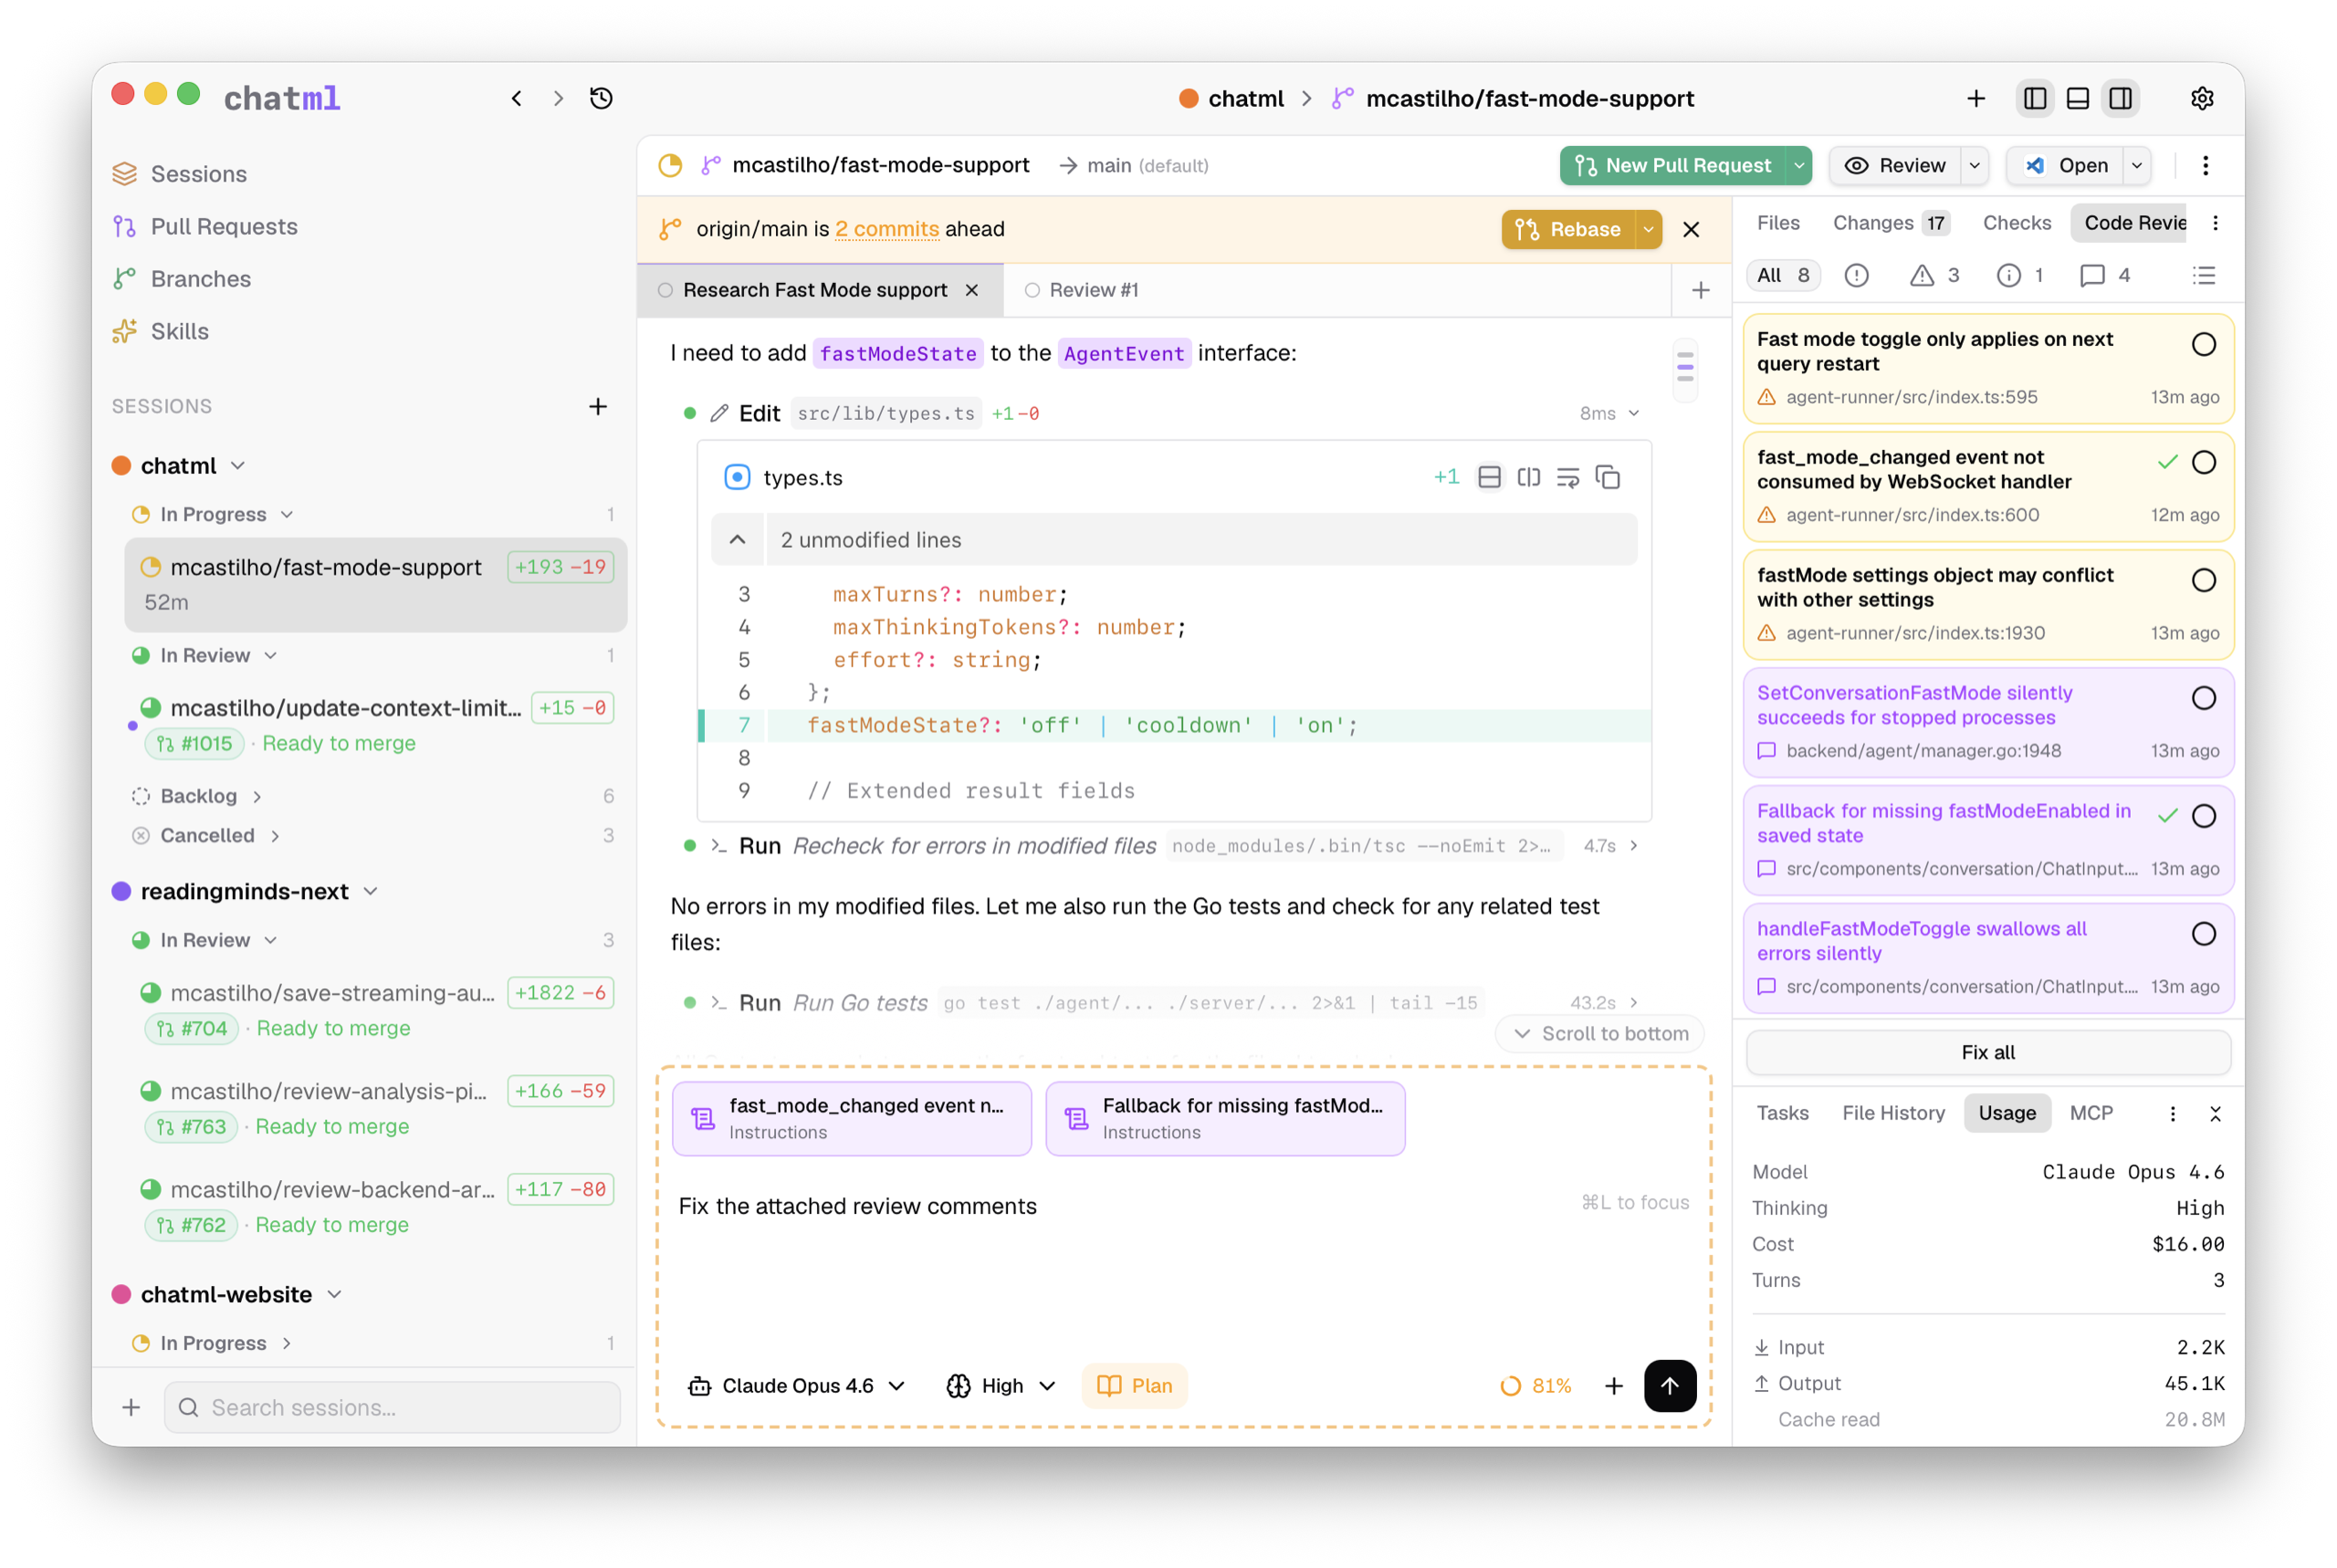Image resolution: width=2337 pixels, height=1568 pixels.
Task: Click the search sessions field
Action: click(392, 1407)
